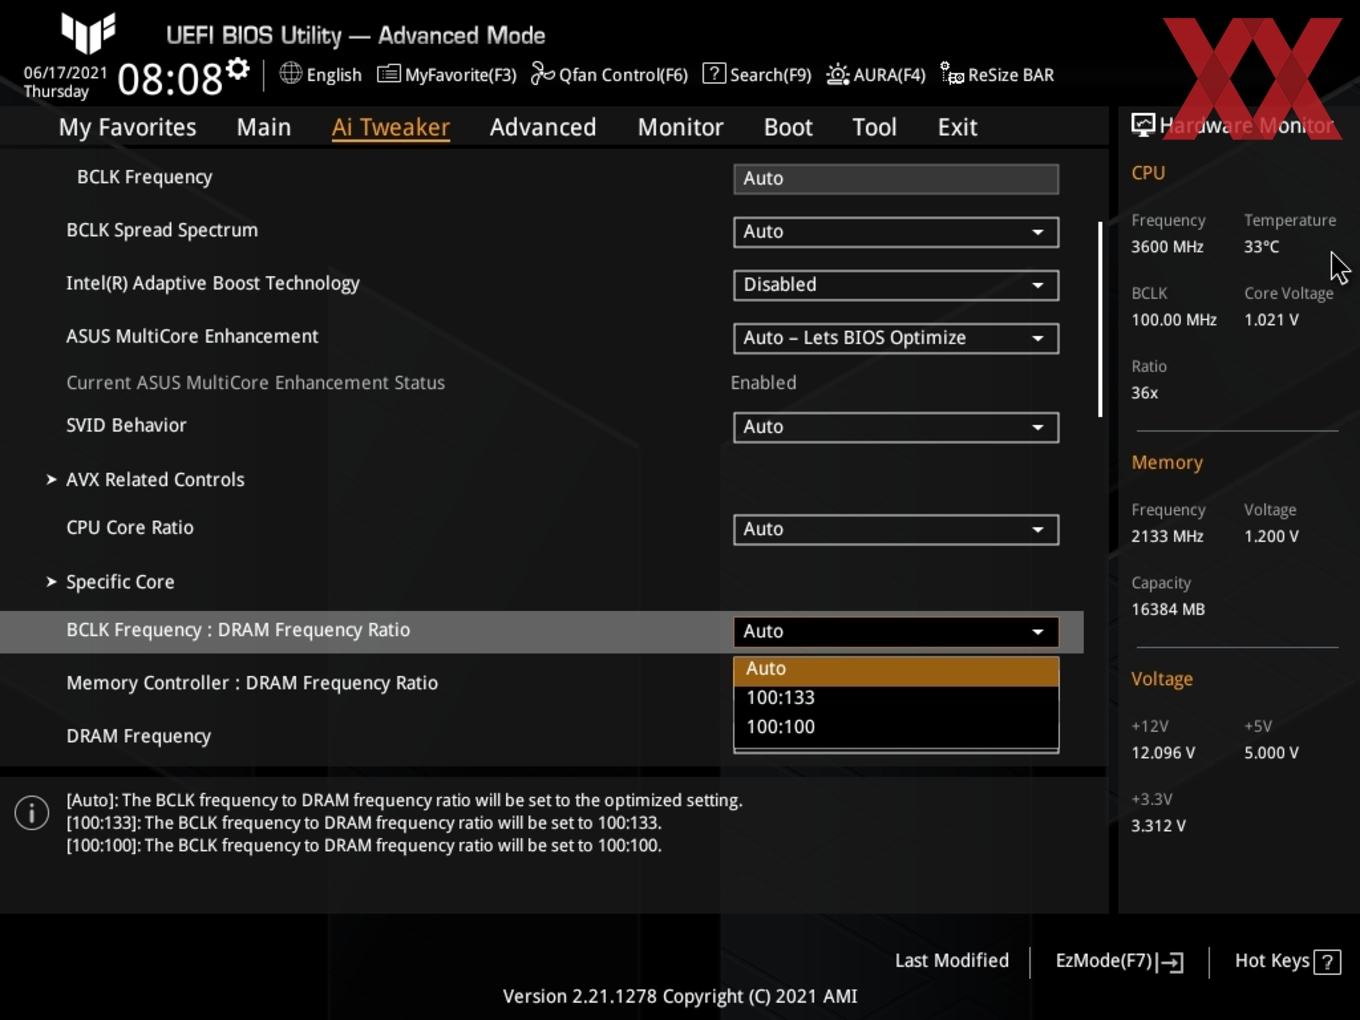Open ASUS MultiCore Enhancement dropdown
Image resolution: width=1360 pixels, height=1020 pixels.
tap(896, 338)
